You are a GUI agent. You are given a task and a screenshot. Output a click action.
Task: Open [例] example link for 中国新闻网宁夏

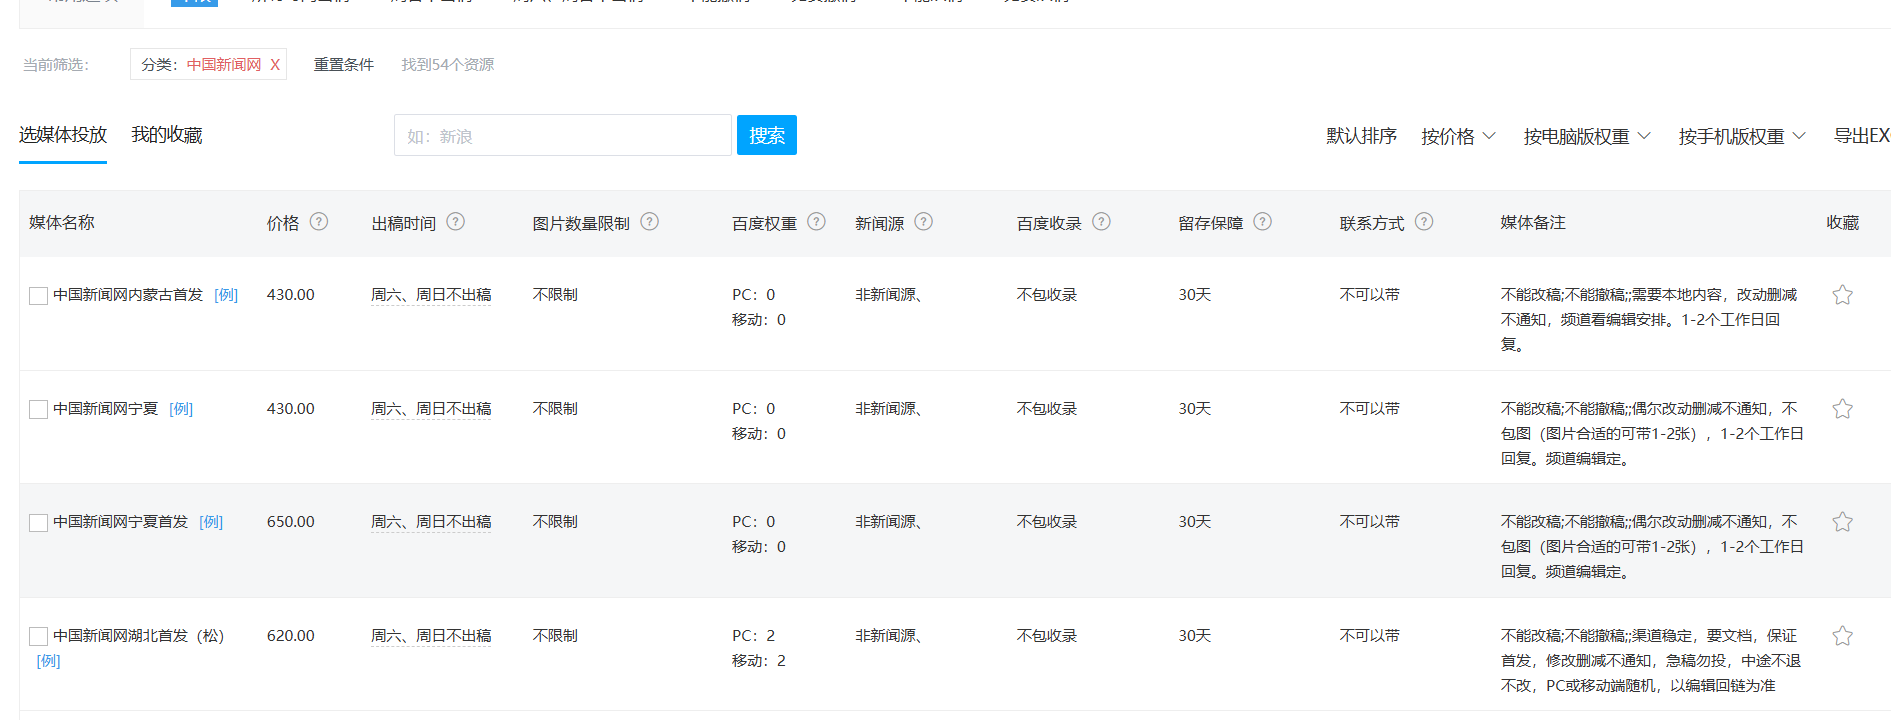[181, 409]
